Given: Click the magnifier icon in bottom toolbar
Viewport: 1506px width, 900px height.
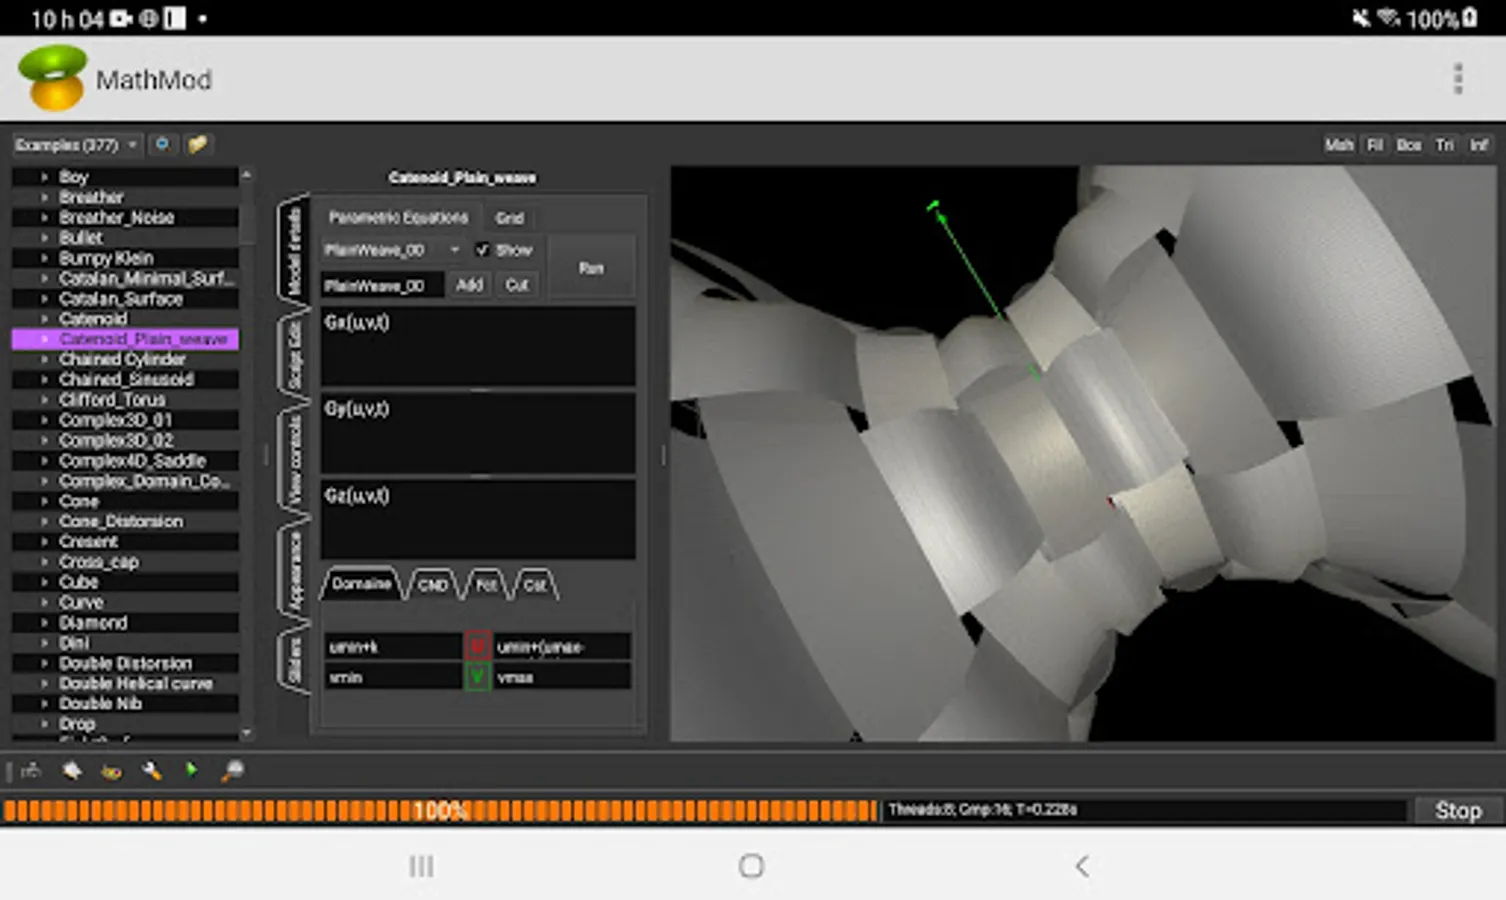Looking at the screenshot, I should pyautogui.click(x=232, y=771).
